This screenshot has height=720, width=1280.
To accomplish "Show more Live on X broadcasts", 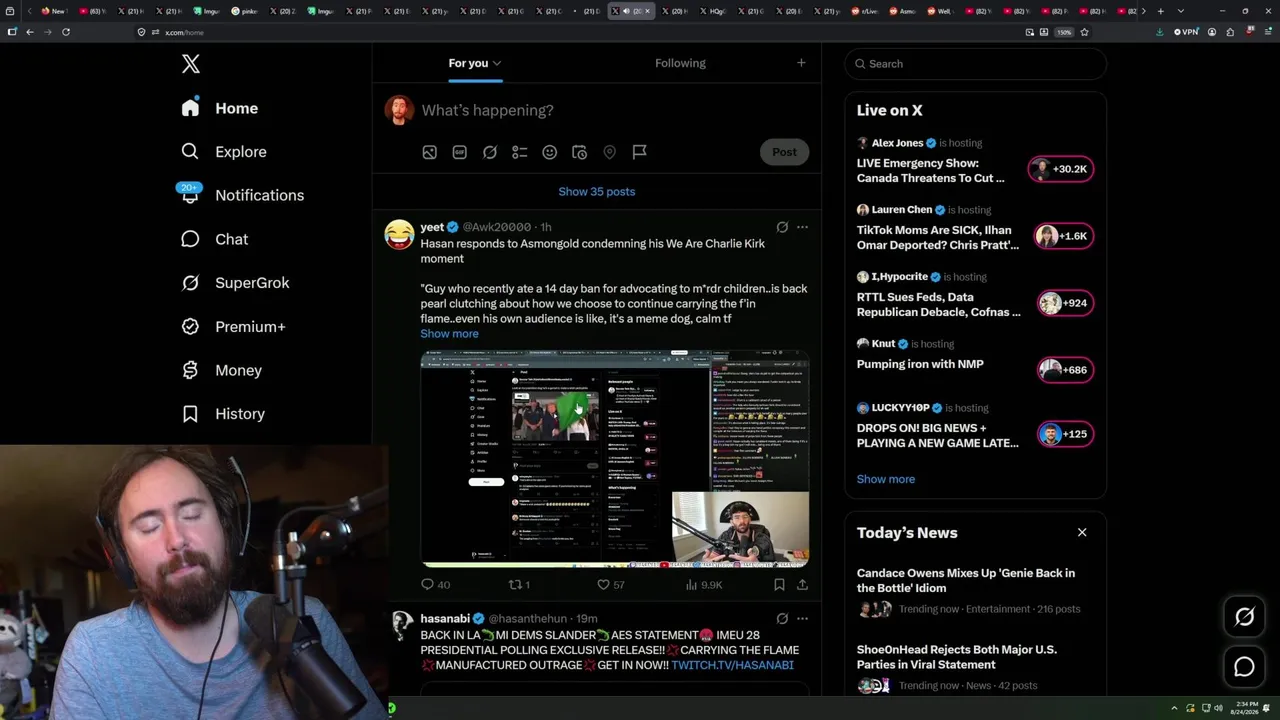I will [886, 479].
